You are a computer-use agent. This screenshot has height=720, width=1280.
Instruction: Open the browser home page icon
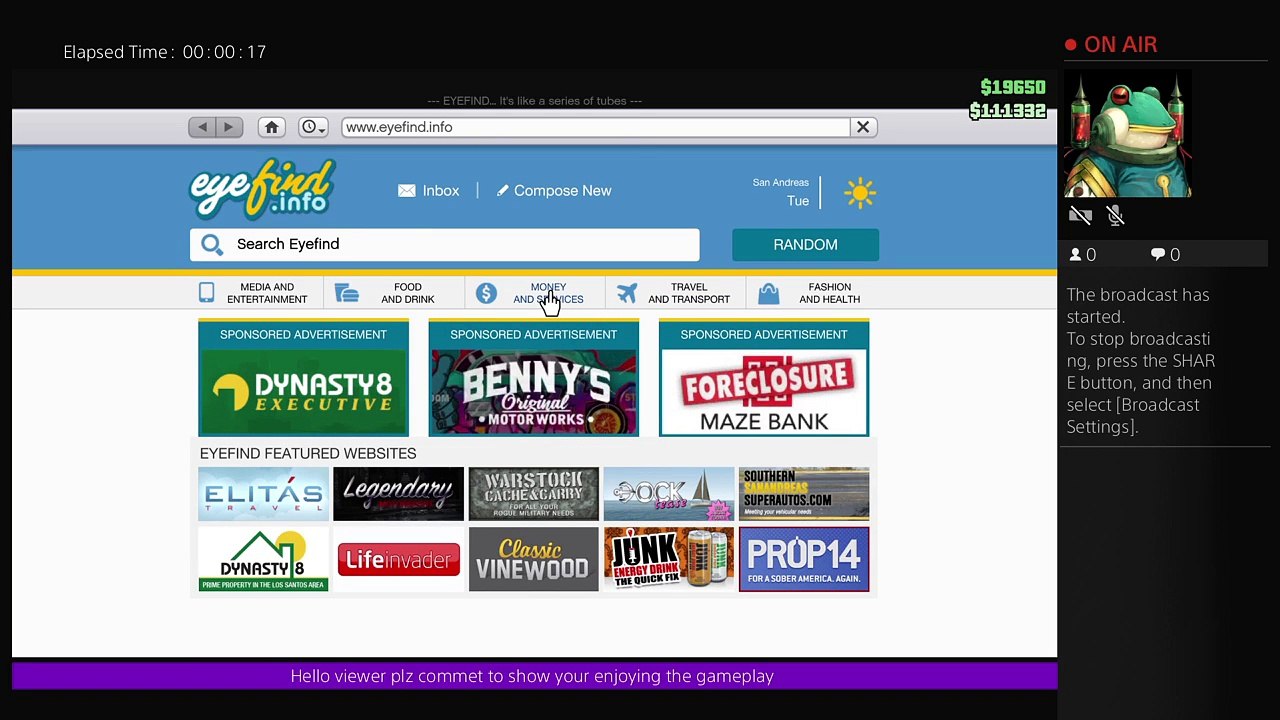pyautogui.click(x=271, y=127)
